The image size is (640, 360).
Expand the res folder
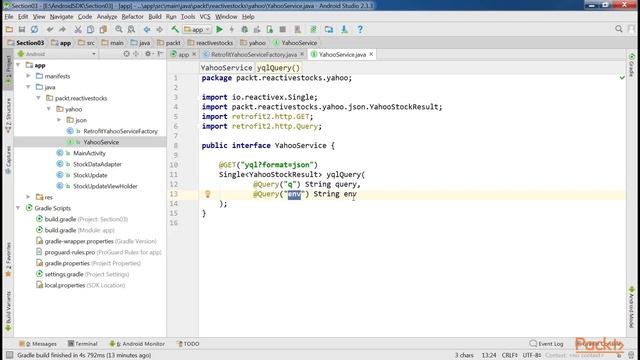(28, 197)
